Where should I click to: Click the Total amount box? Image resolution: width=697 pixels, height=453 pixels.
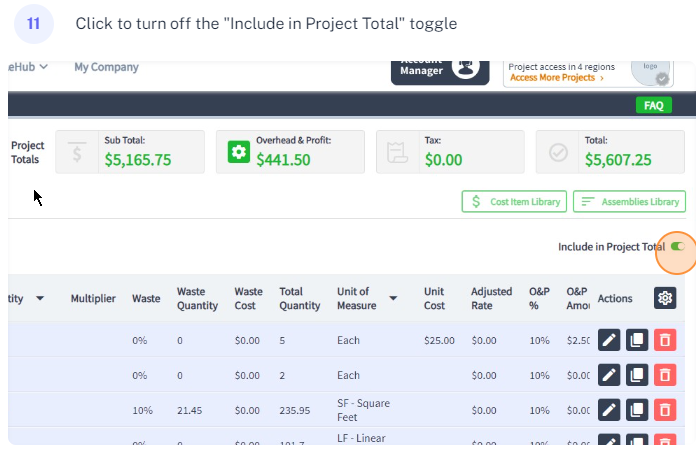[x=610, y=152]
